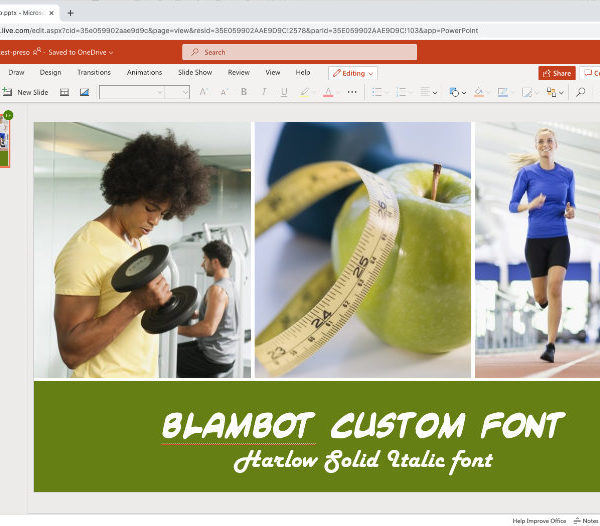Open the View tab

tap(273, 72)
